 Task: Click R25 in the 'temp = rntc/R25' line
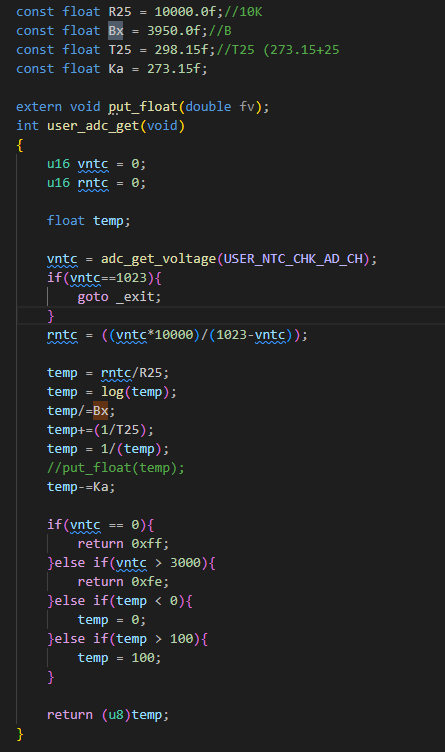click(151, 373)
